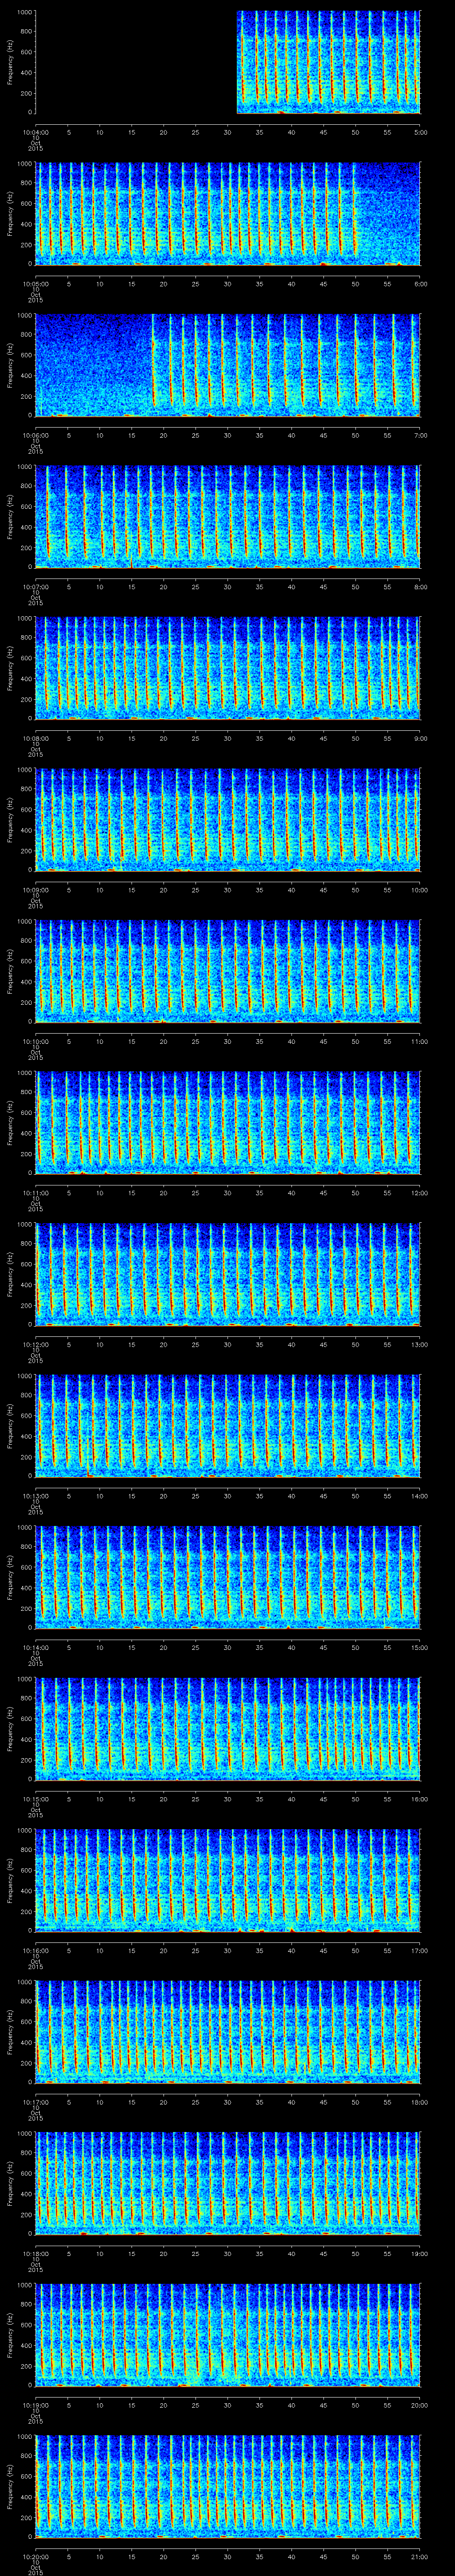This screenshot has height=2576, width=455.
Task: Select the spectrogram covering 10:19:00 to 20:00
Action: (x=228, y=2335)
